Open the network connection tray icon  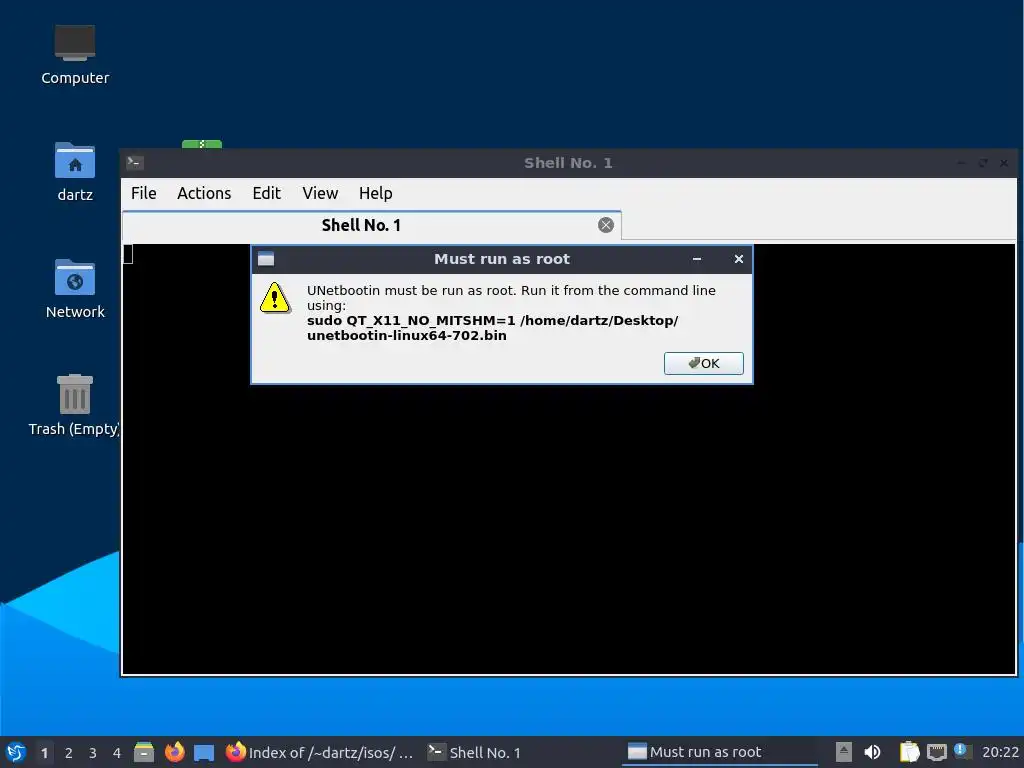pos(937,752)
